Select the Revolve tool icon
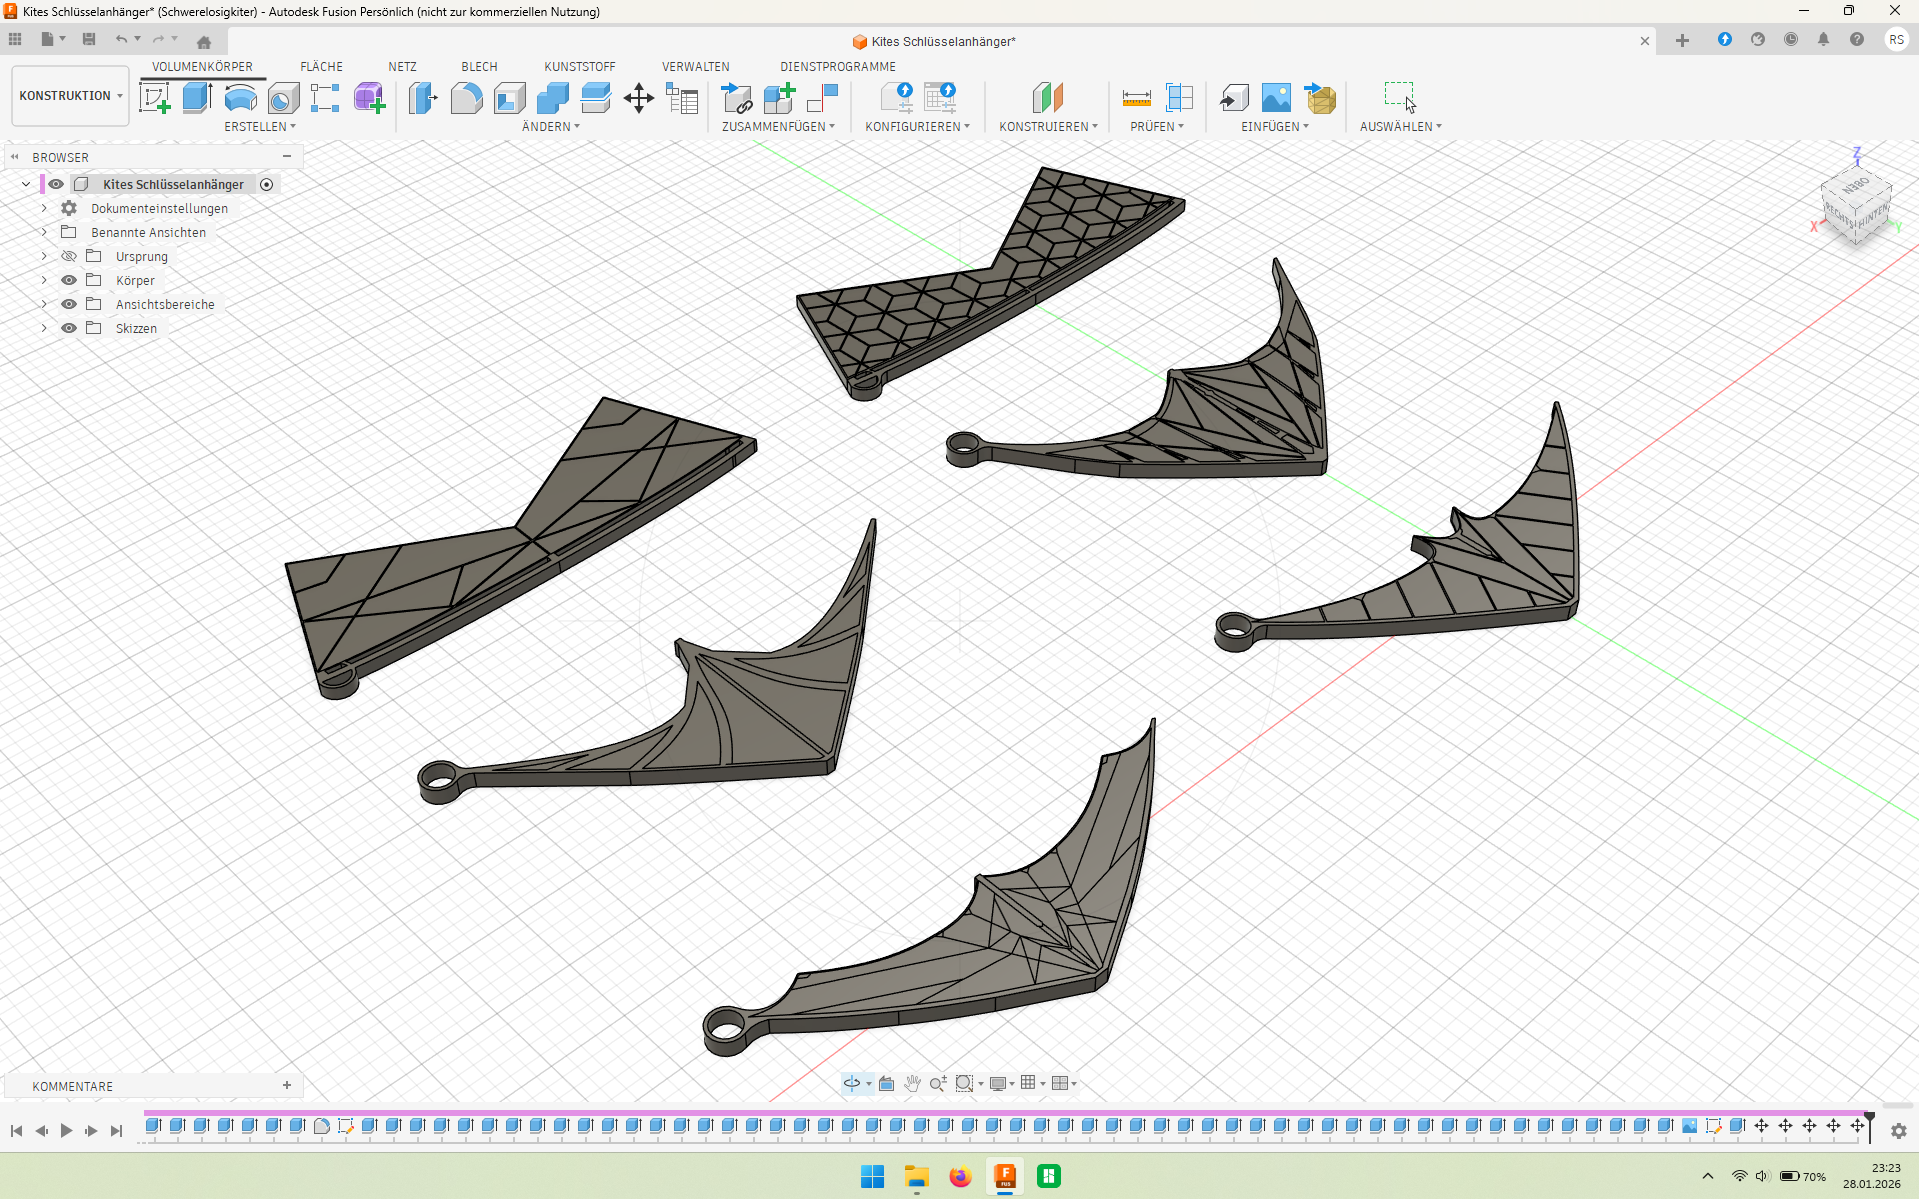The width and height of the screenshot is (1919, 1199). click(x=240, y=98)
